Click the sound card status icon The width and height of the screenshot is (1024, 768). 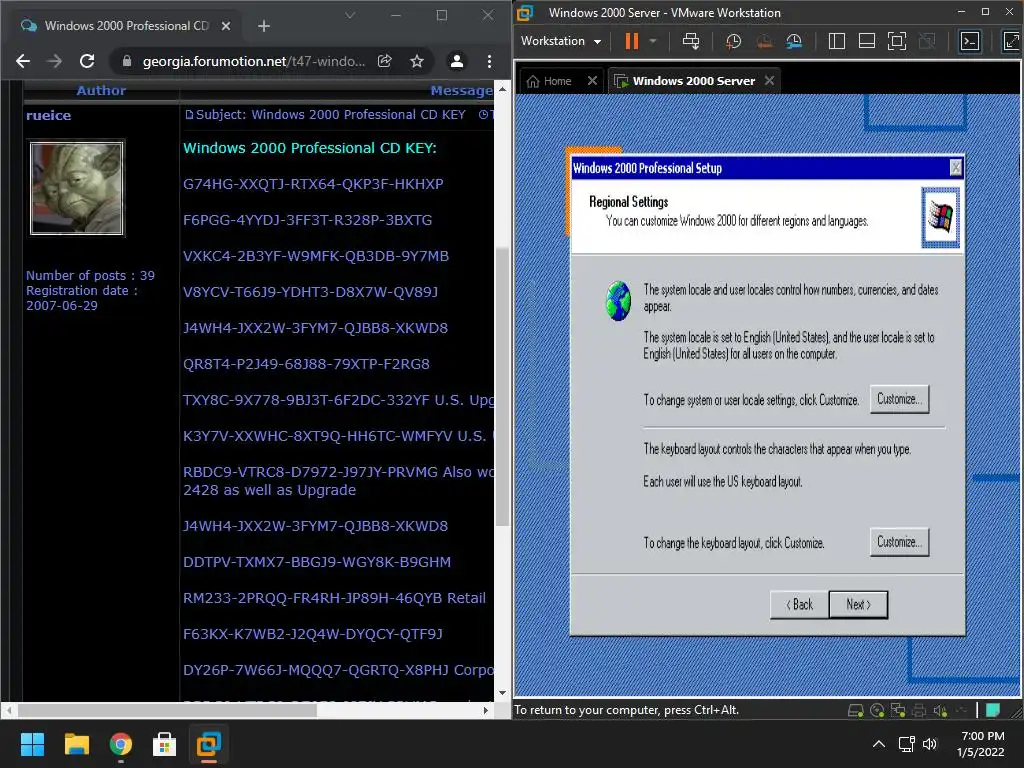coord(940,710)
